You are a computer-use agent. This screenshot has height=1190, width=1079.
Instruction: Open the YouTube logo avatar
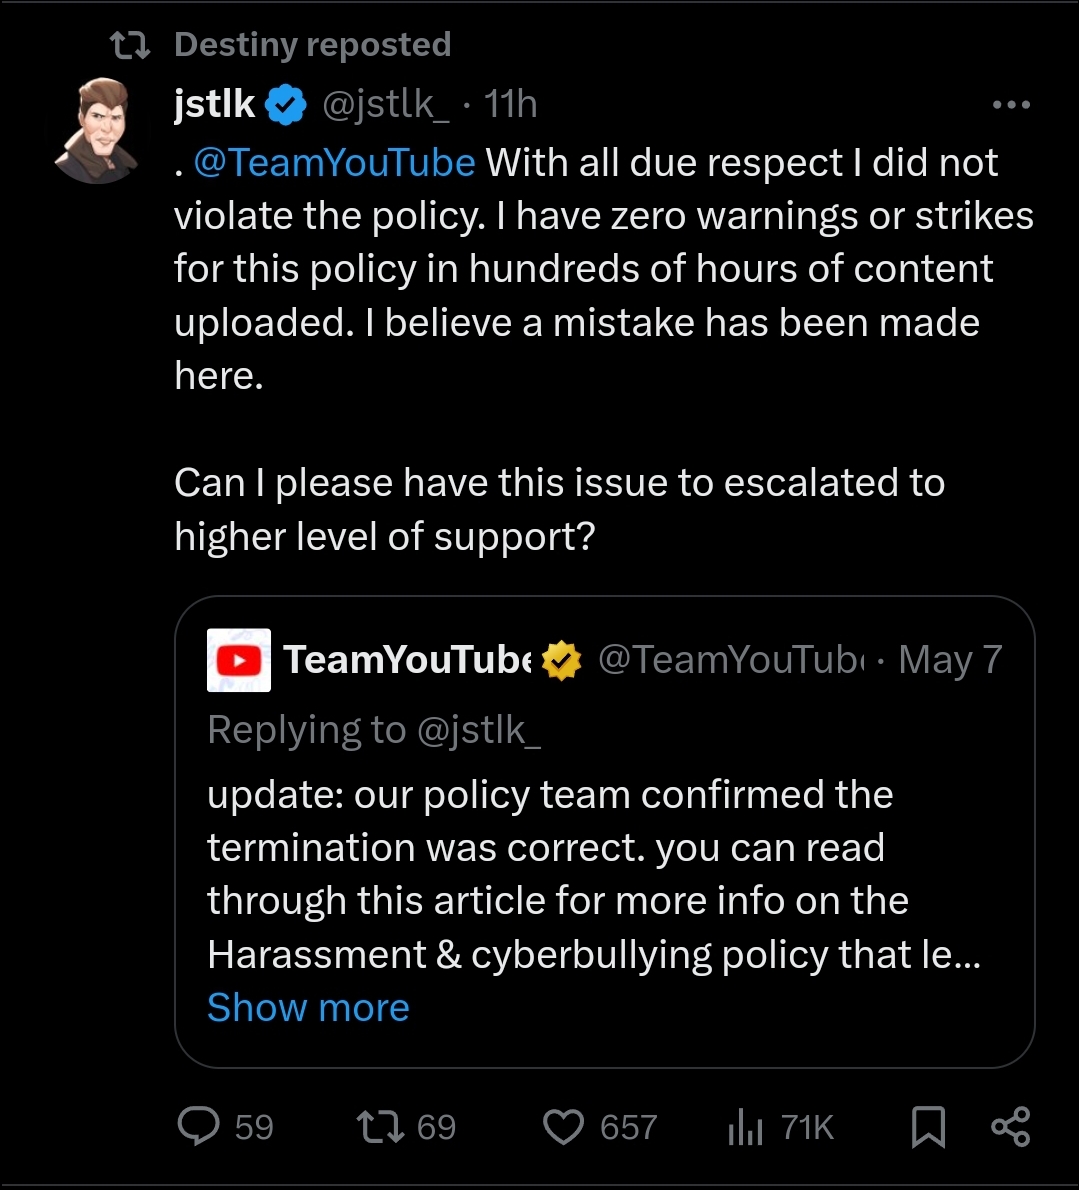[x=239, y=660]
